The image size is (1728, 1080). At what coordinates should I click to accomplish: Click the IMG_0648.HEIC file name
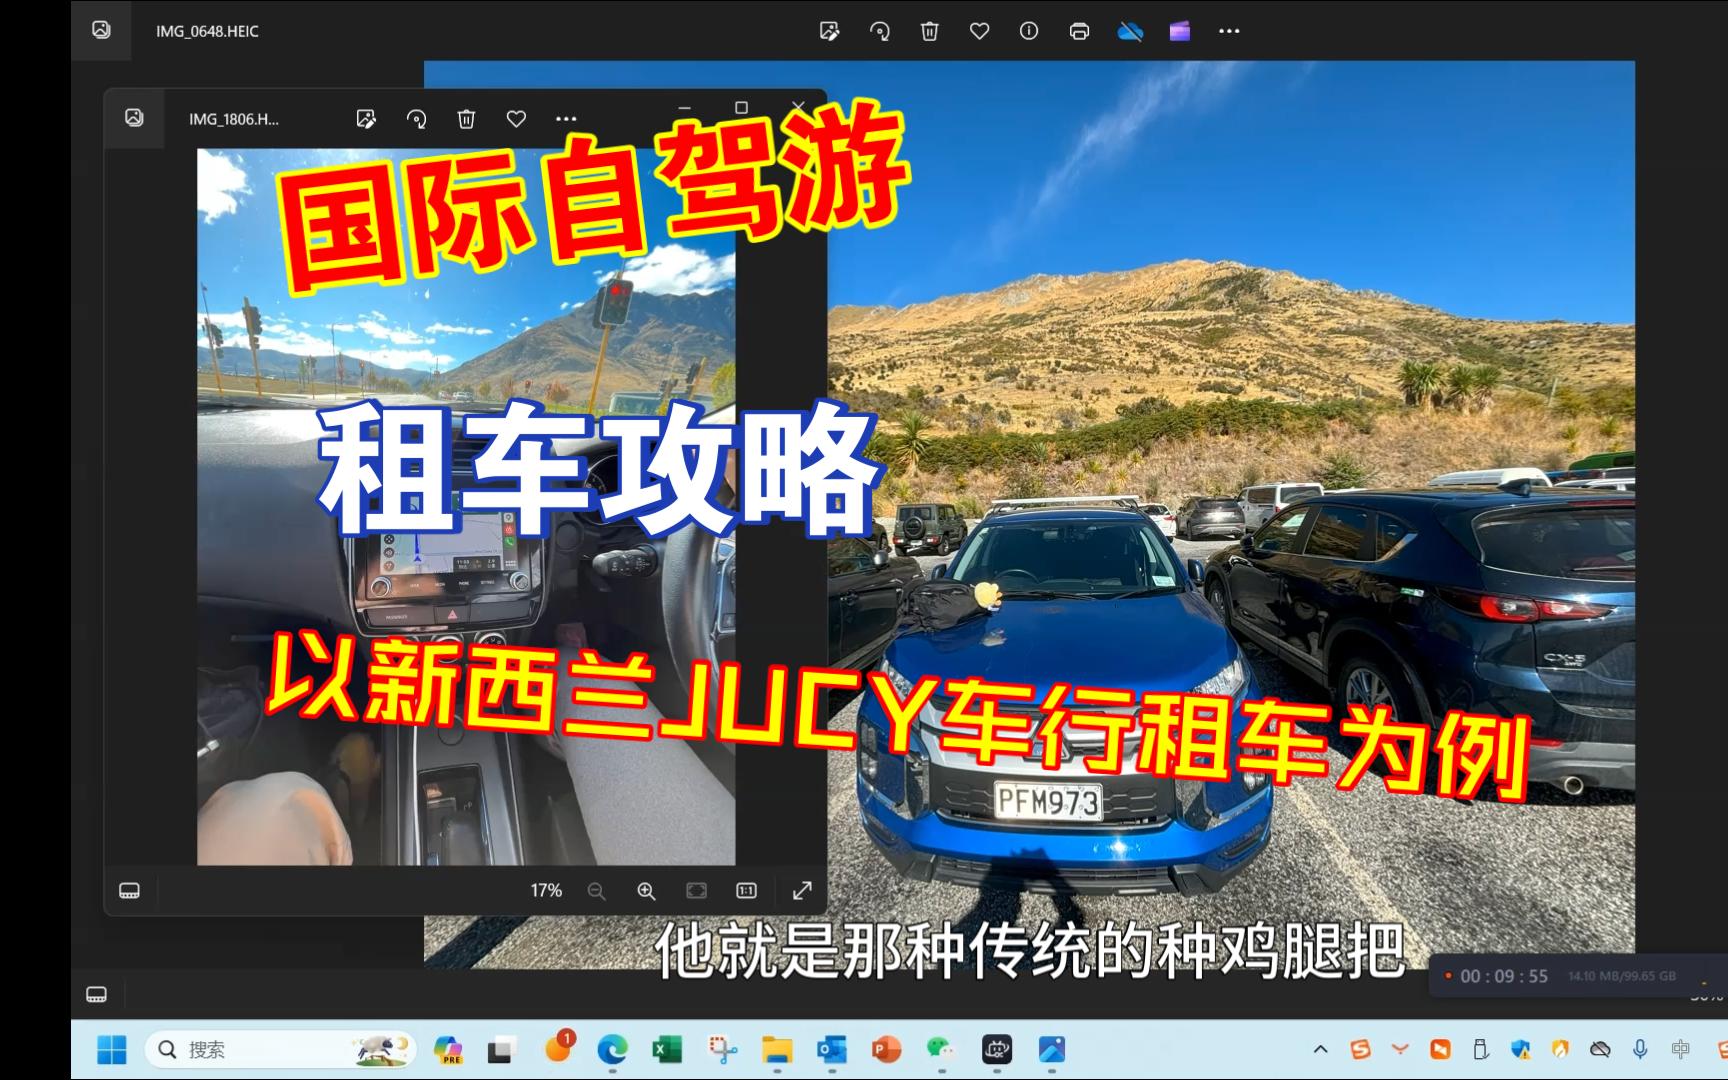(207, 31)
